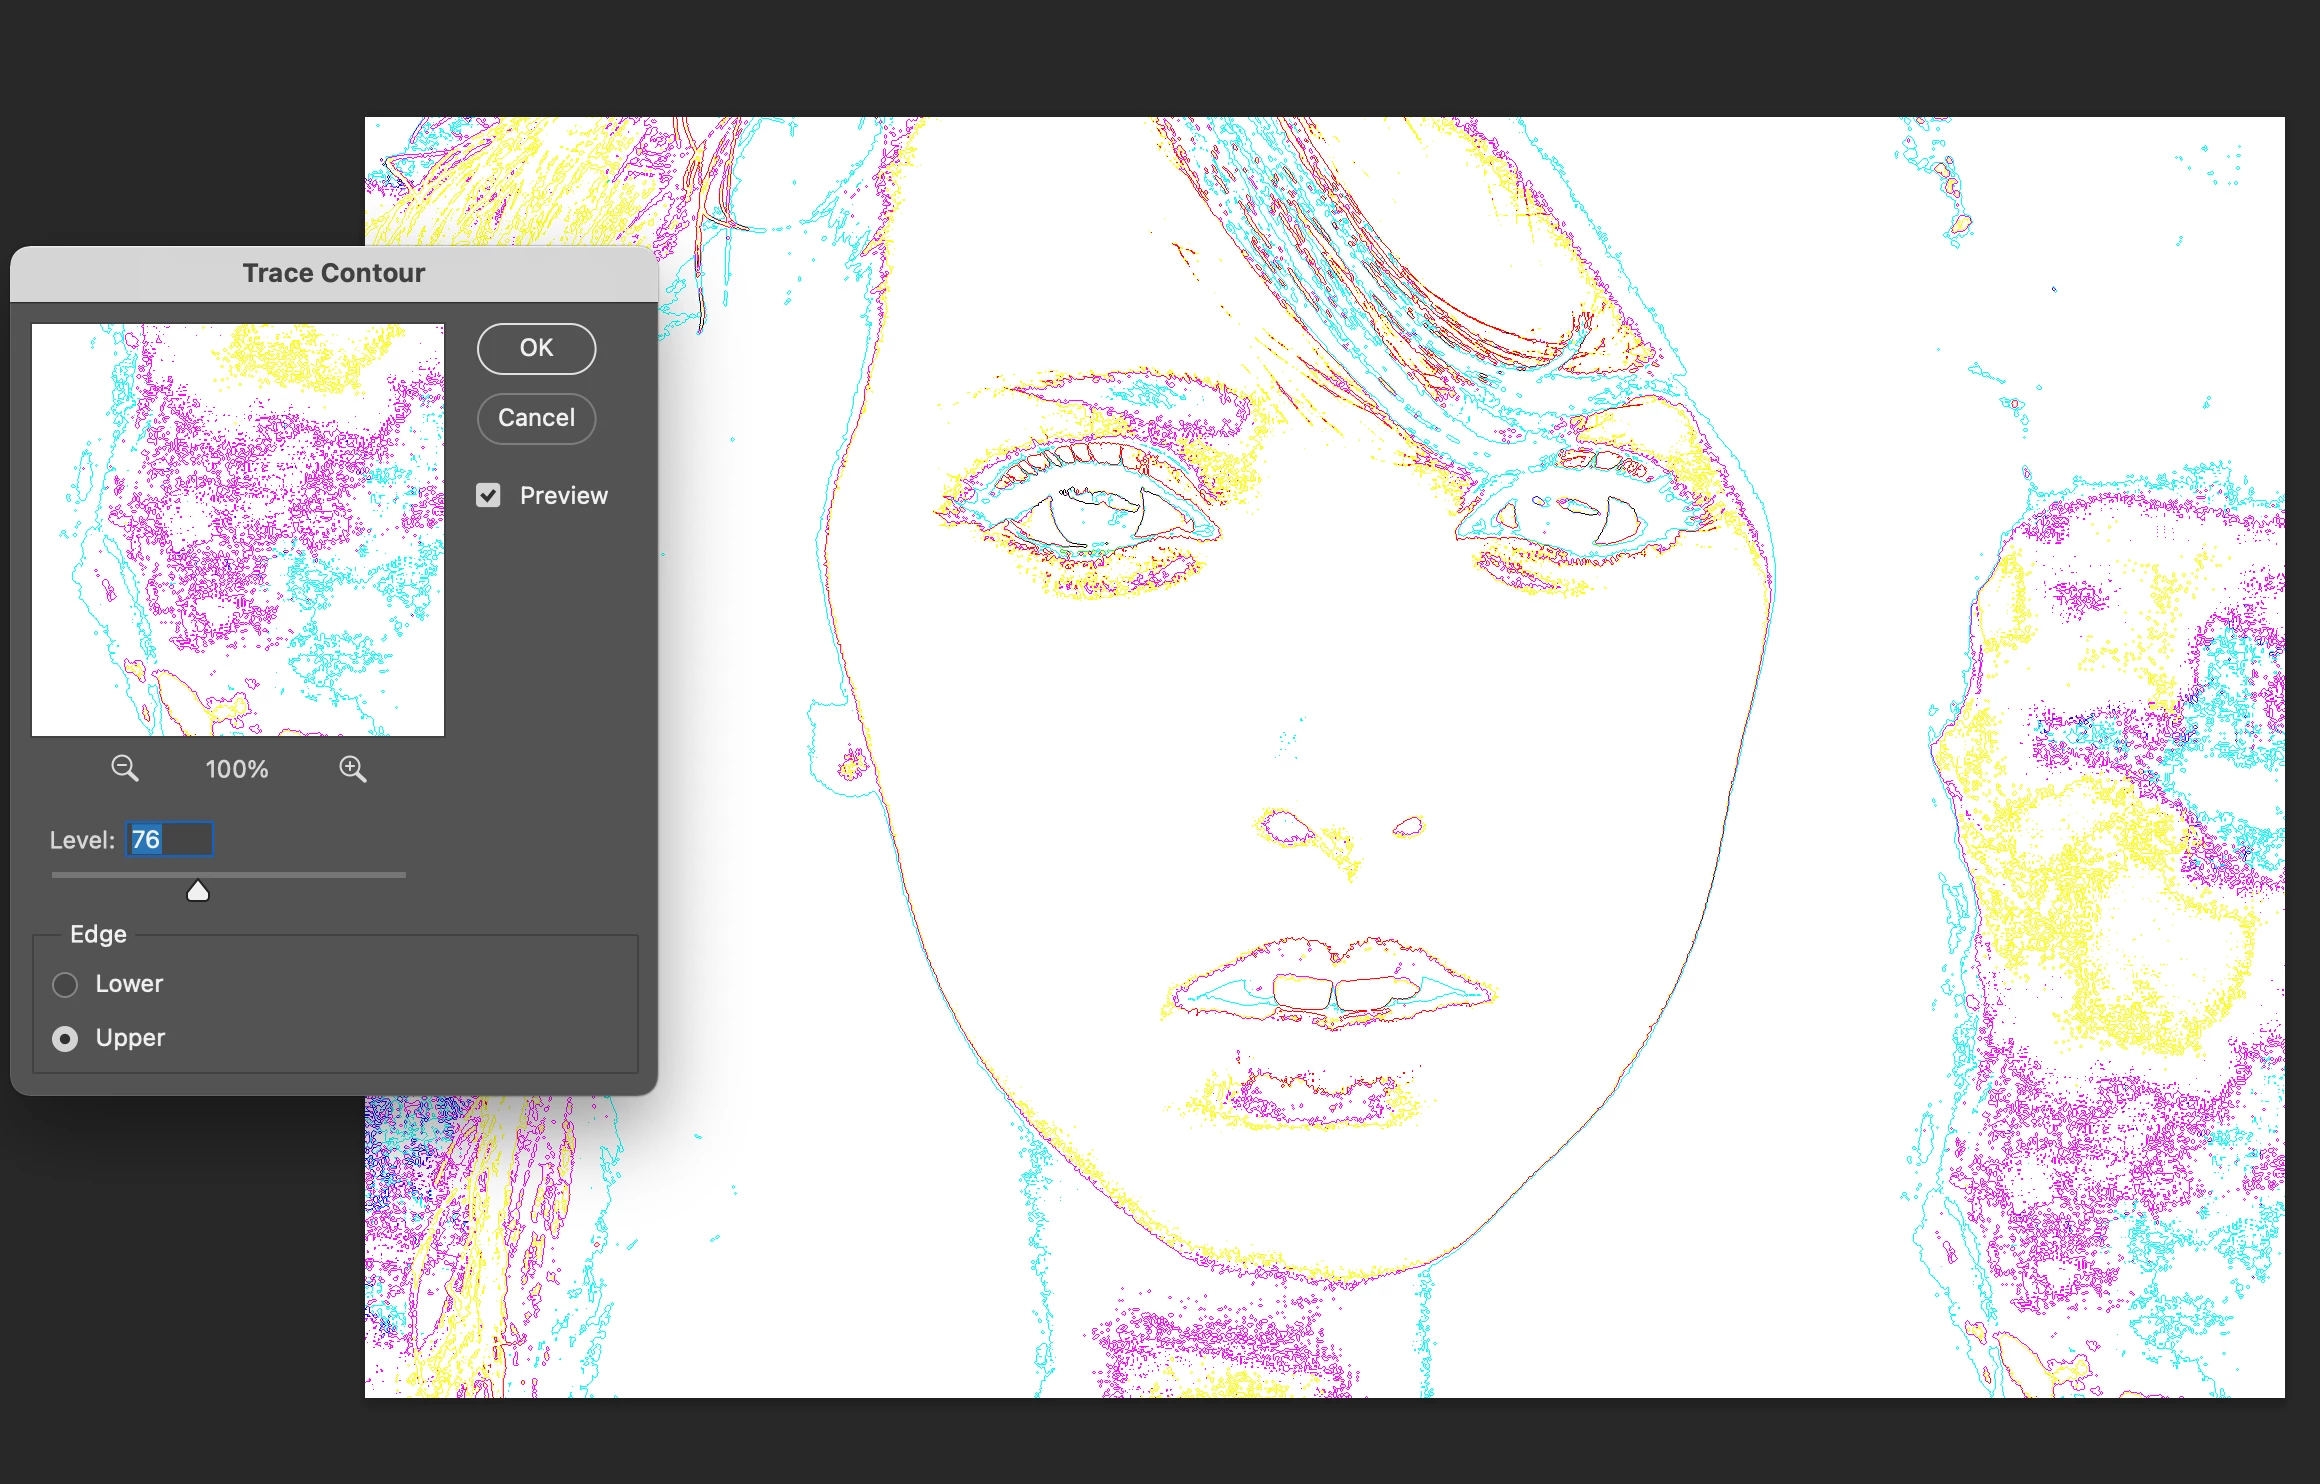The width and height of the screenshot is (2320, 1484).
Task: Focus the Level value input field
Action: (x=170, y=839)
